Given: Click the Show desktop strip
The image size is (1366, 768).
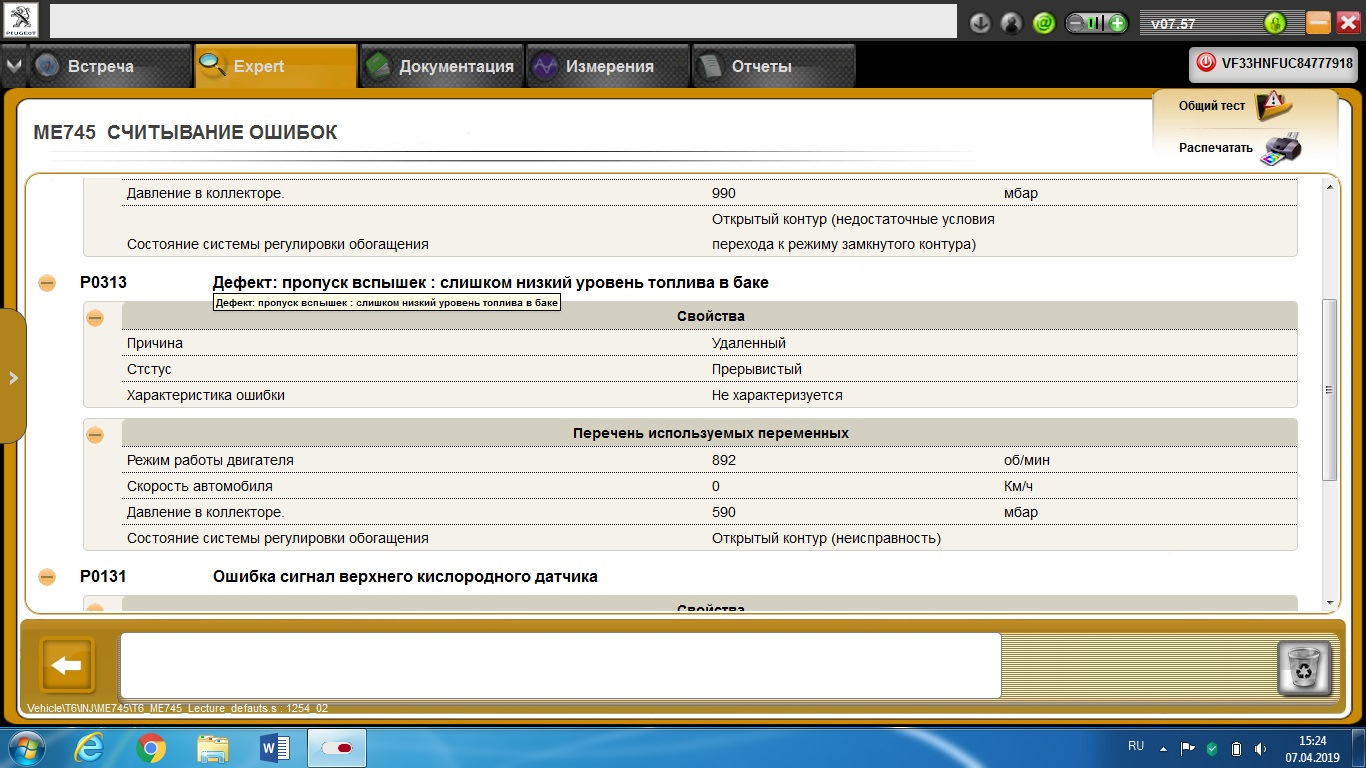Looking at the screenshot, I should pos(1358,748).
